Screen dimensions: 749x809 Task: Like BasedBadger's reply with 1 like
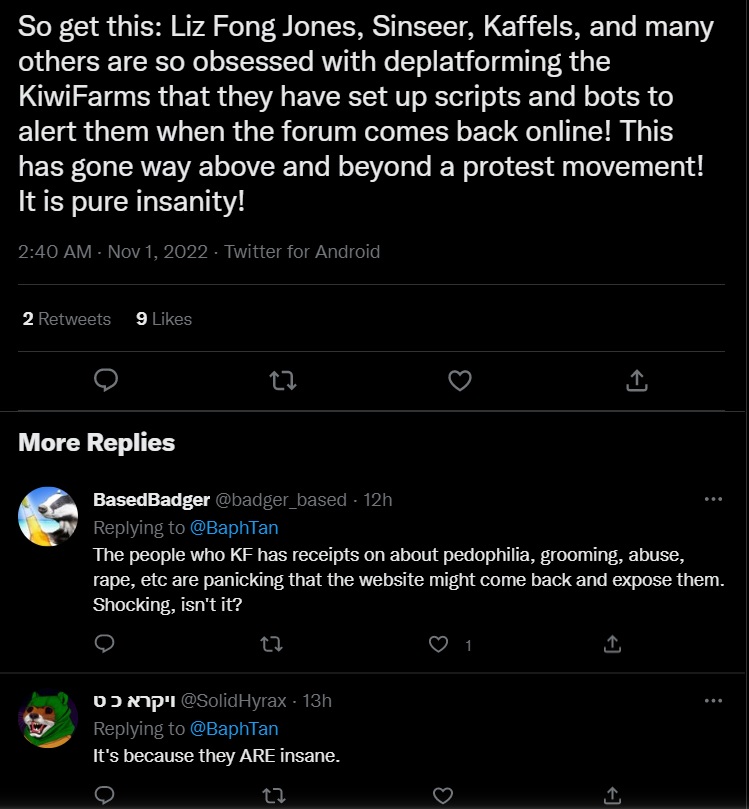[x=438, y=644]
